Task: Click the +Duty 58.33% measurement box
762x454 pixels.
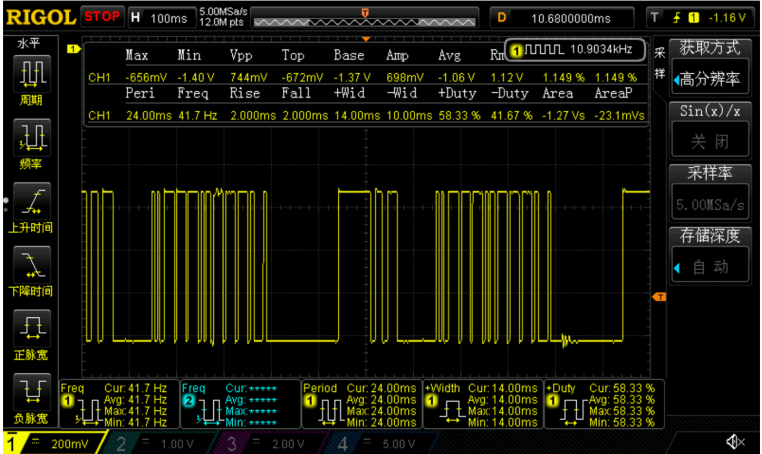Action: (601, 404)
